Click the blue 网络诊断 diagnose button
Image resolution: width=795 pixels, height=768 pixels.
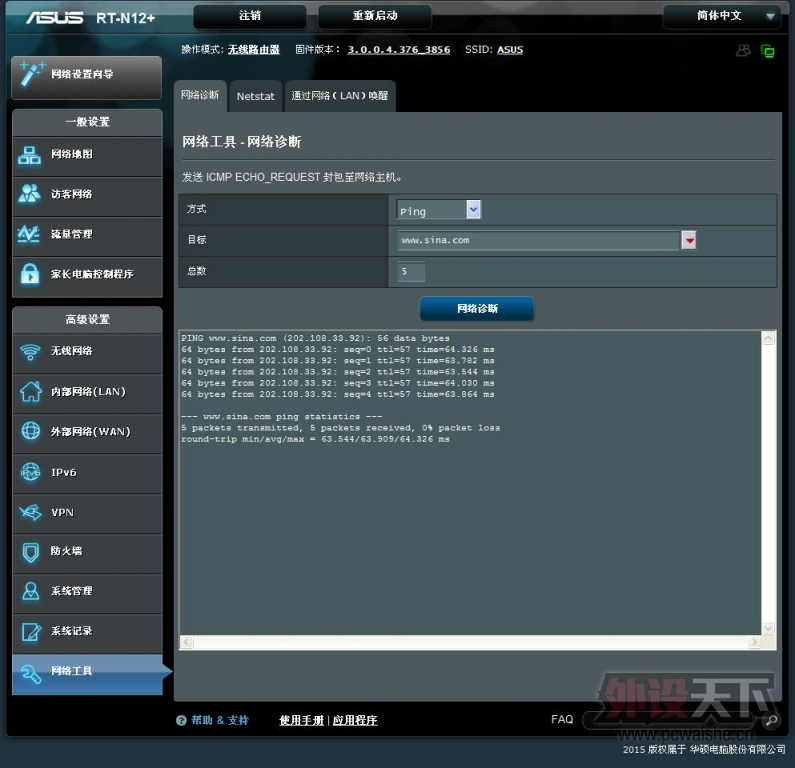[x=477, y=309]
